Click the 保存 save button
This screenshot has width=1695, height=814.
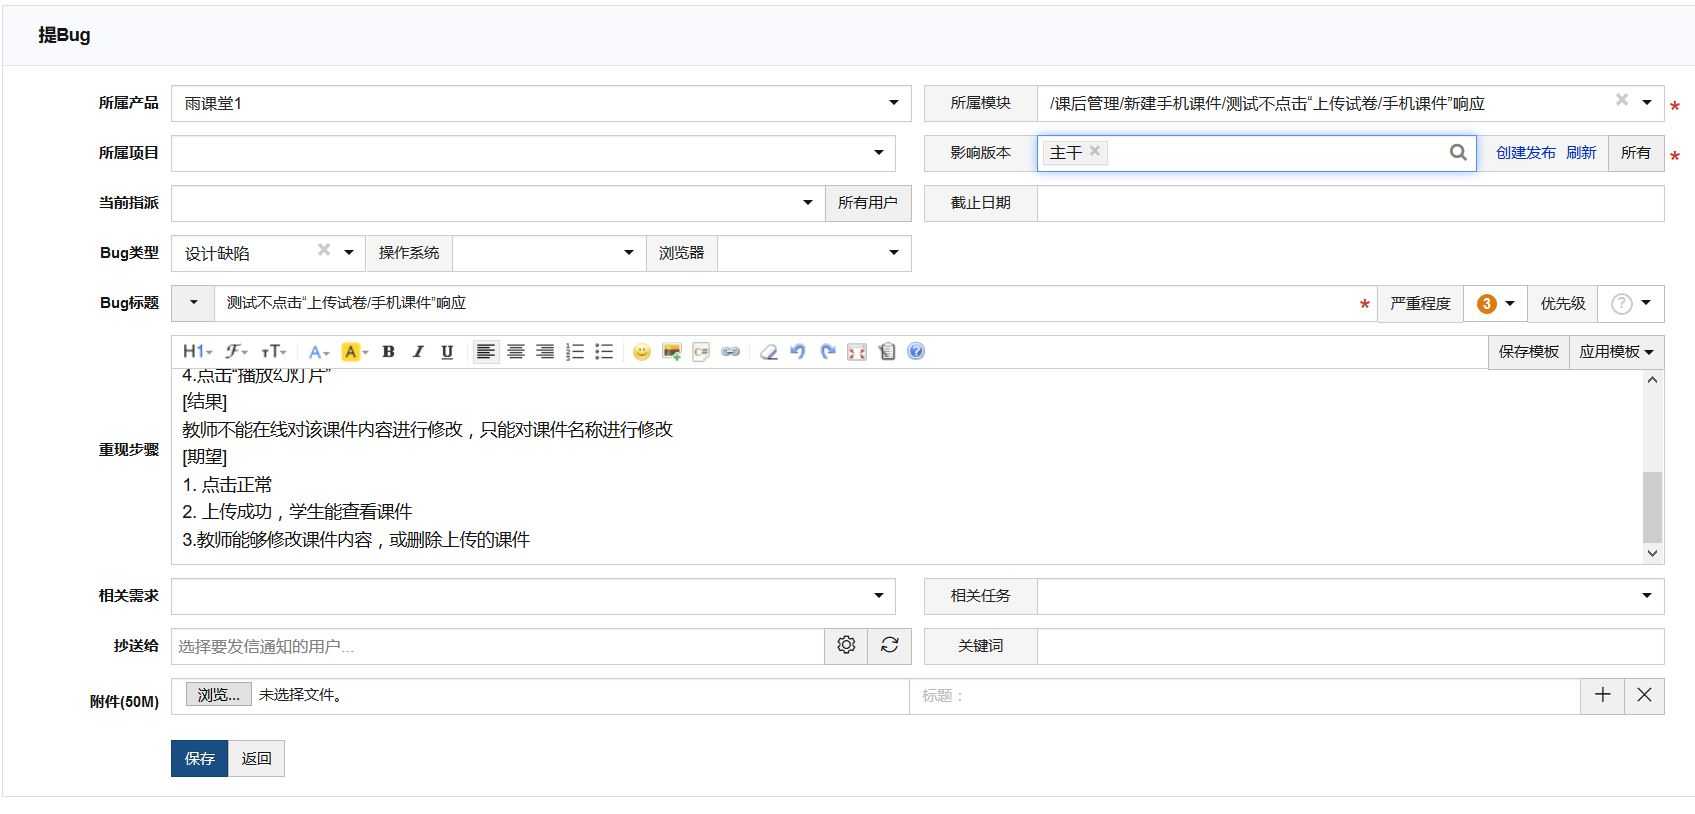199,758
